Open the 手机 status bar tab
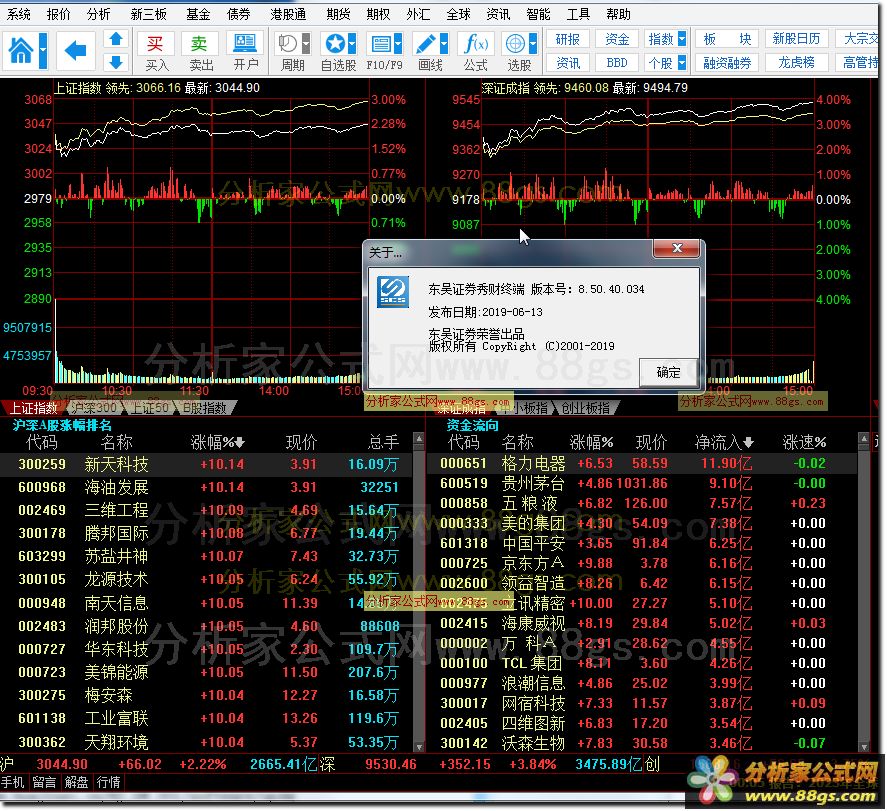Viewport: 887px width, 811px height. click(12, 782)
